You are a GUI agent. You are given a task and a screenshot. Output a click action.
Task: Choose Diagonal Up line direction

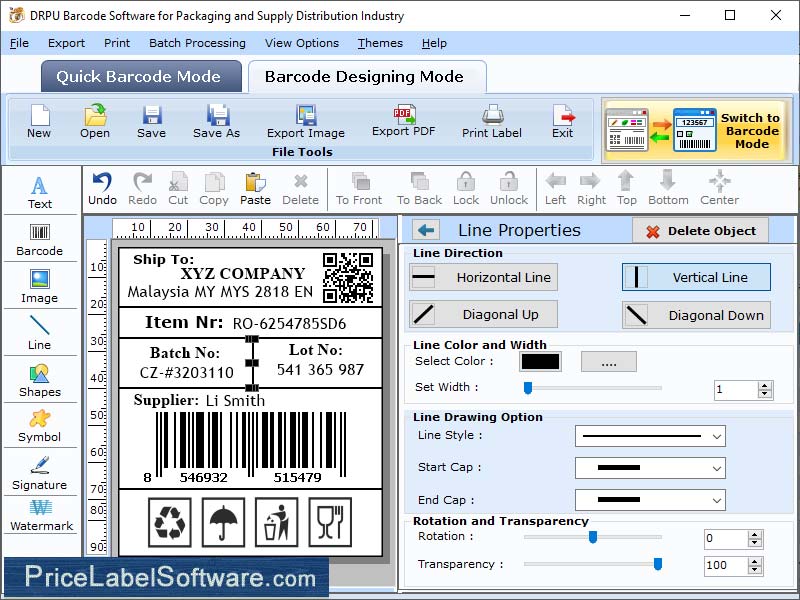[482, 315]
